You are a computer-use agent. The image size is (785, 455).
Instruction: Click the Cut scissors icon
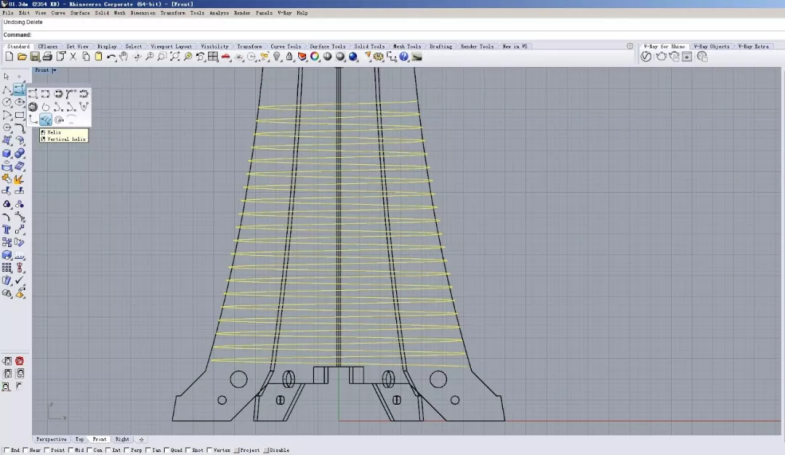(72, 57)
